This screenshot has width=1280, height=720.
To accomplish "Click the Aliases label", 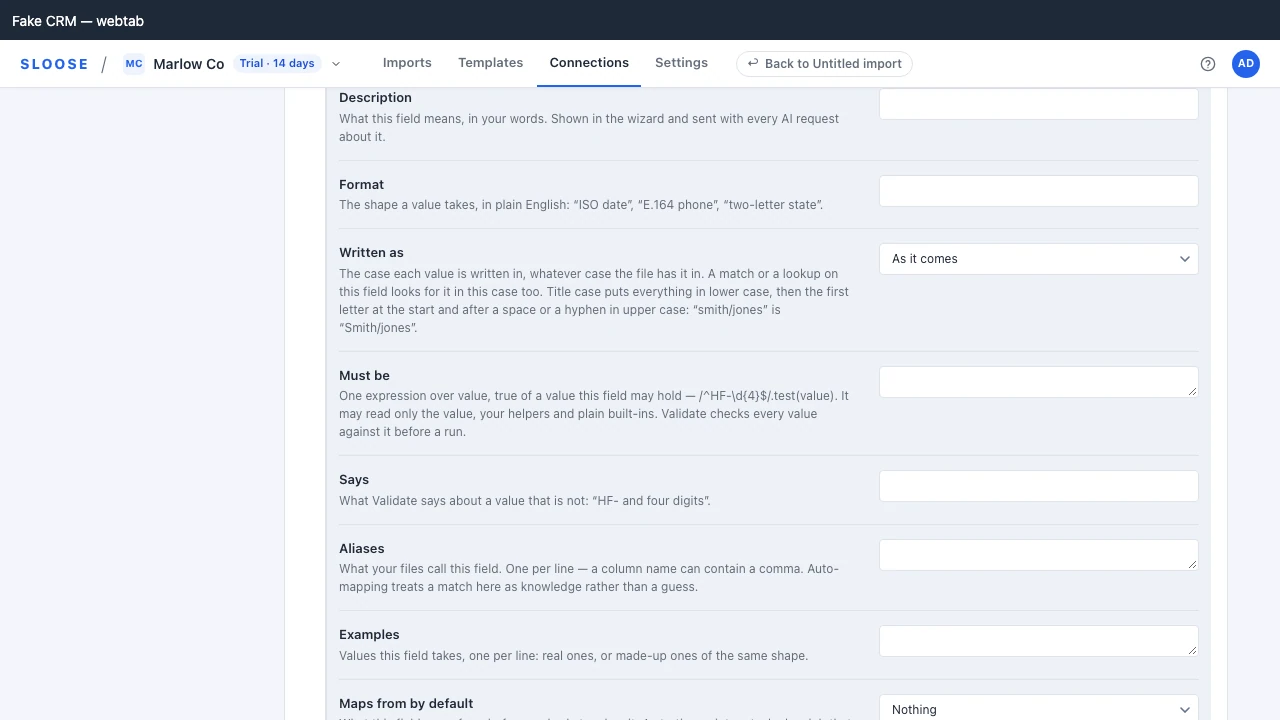I will pos(362,549).
